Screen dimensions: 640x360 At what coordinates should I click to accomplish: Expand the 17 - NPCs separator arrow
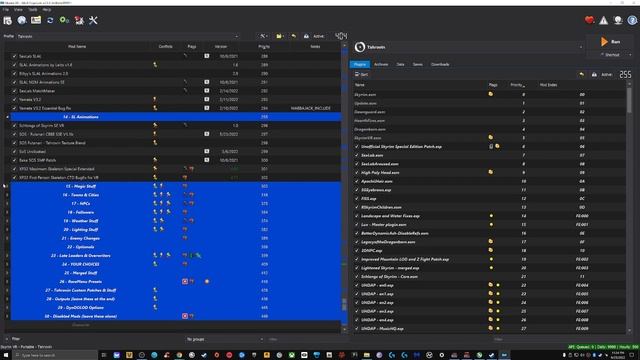pos(7,203)
